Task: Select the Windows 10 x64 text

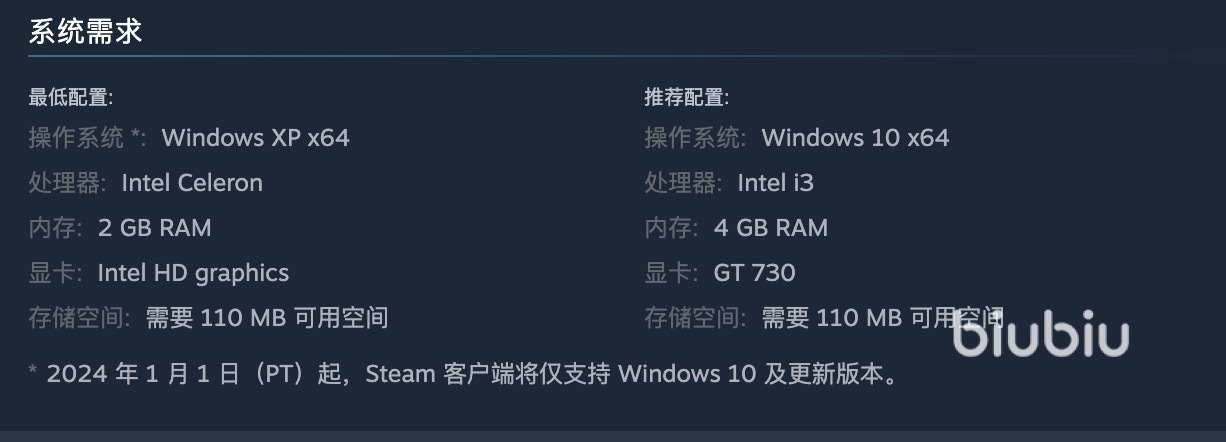Action: [x=855, y=138]
